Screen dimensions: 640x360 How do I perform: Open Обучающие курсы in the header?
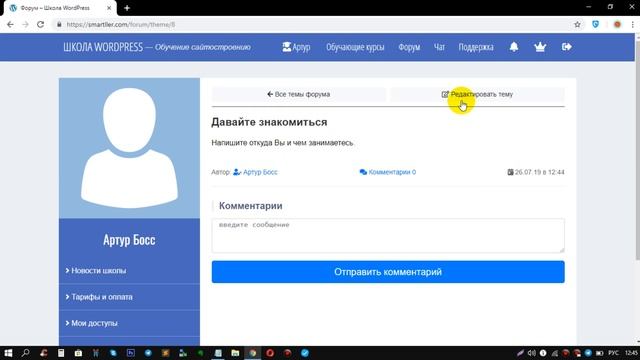355,47
